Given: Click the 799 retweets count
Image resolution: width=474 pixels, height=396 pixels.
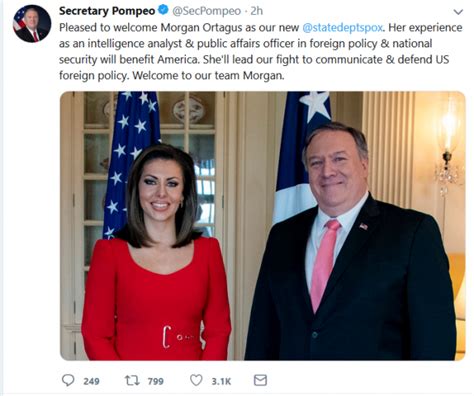Looking at the screenshot, I should tap(155, 381).
